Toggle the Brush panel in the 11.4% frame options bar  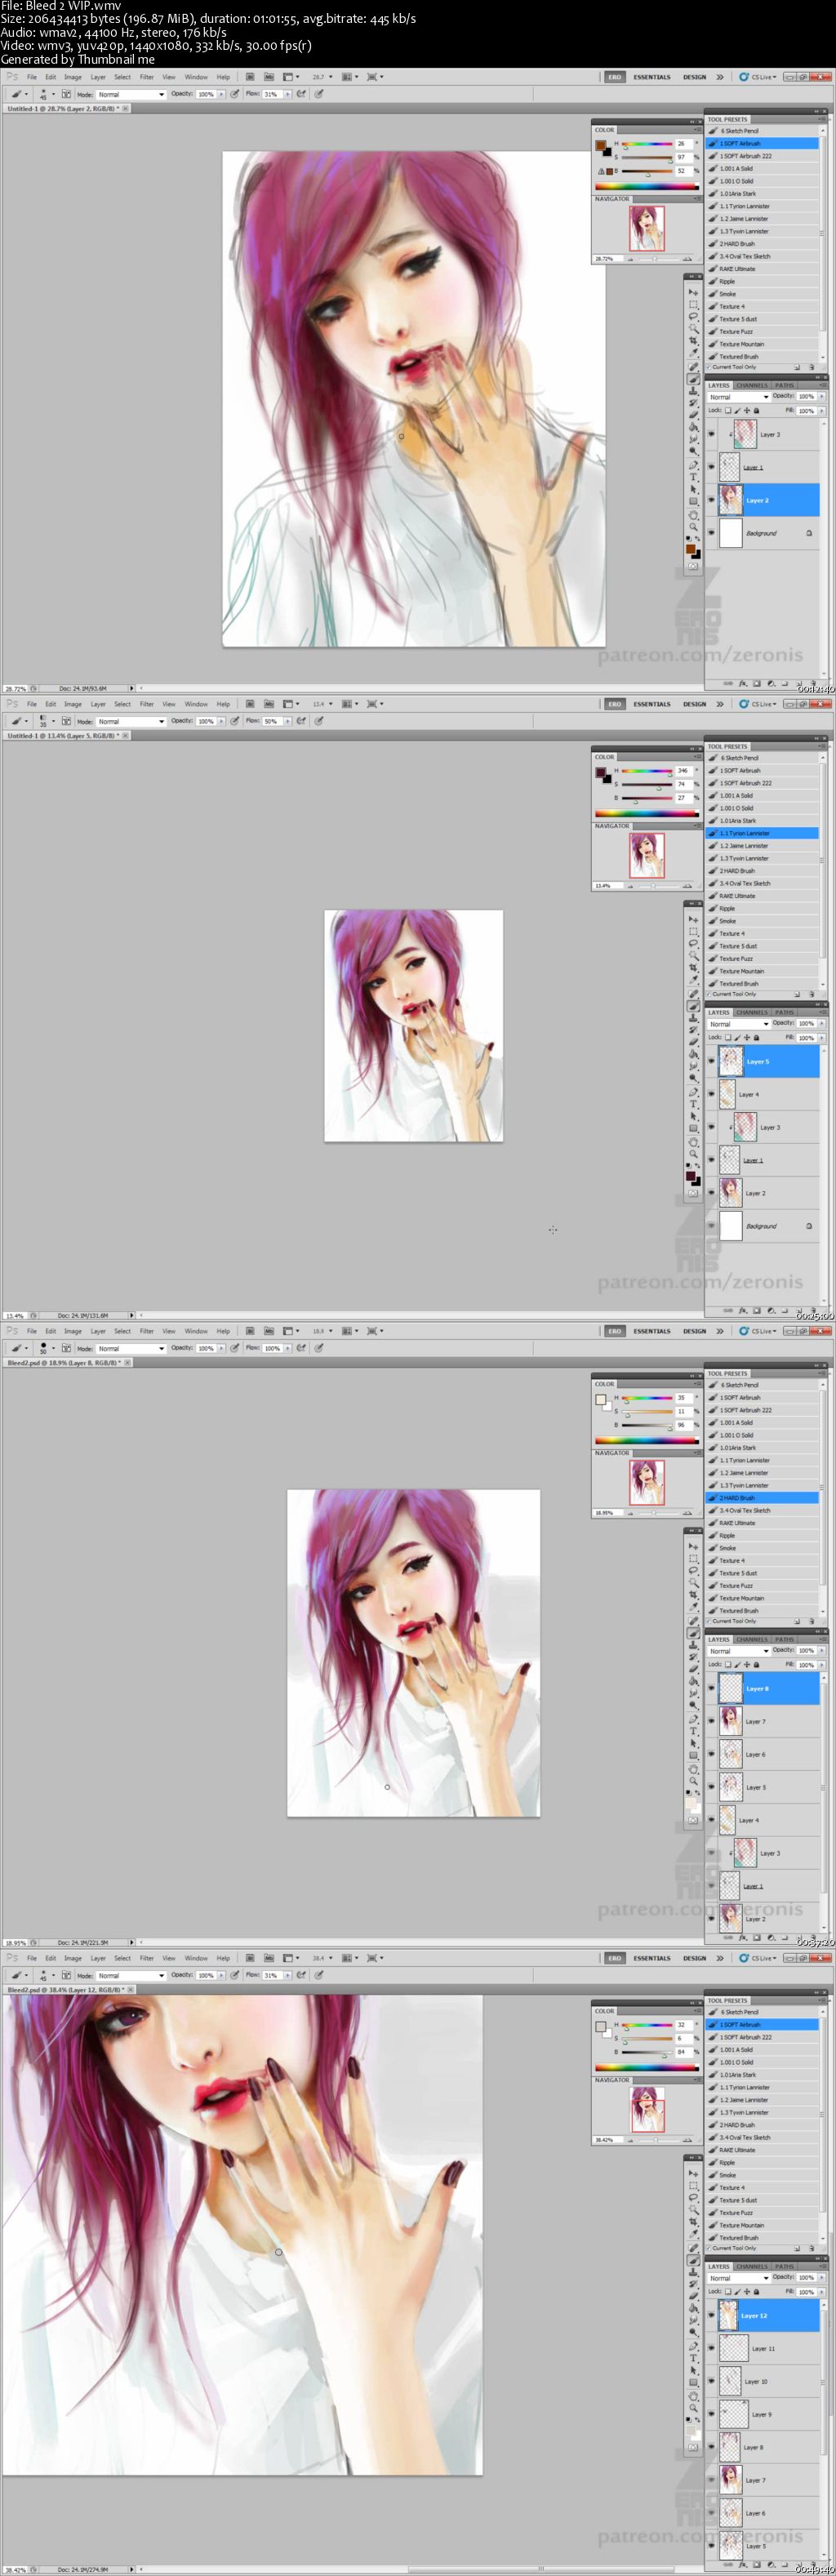click(x=66, y=721)
